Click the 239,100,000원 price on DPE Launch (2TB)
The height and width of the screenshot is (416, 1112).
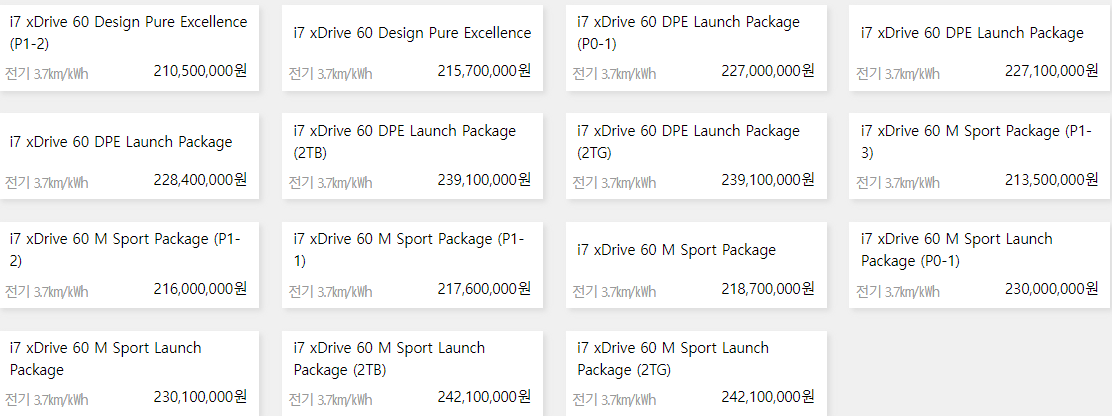pos(484,180)
